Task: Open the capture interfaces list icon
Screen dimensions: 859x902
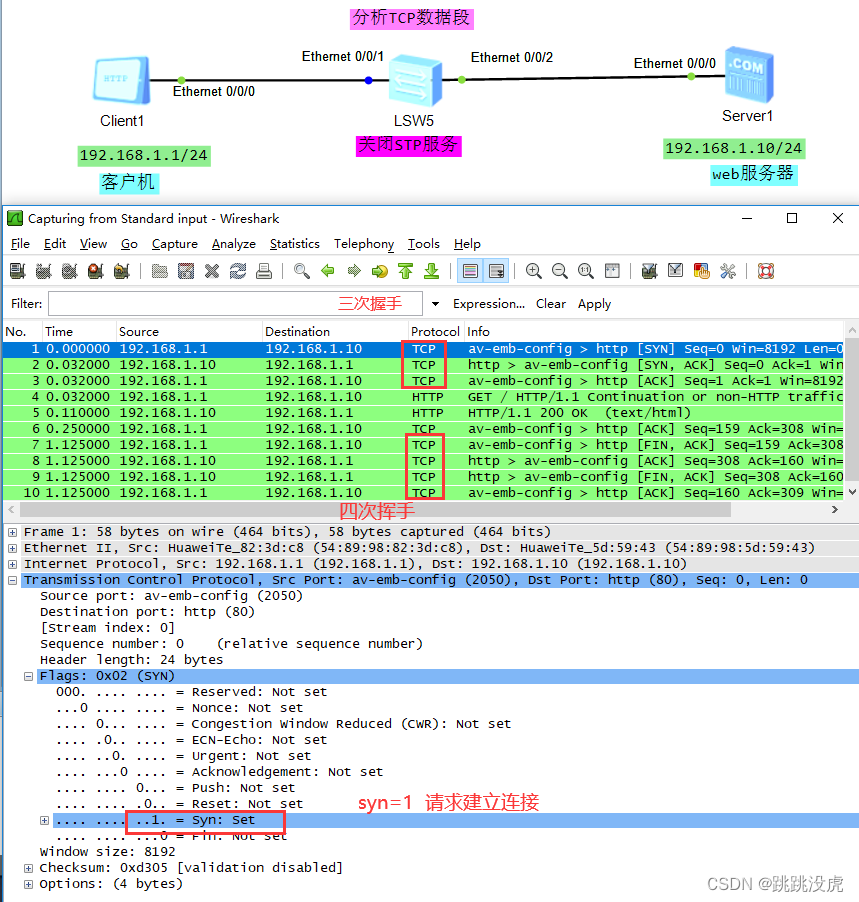Action: [18, 271]
